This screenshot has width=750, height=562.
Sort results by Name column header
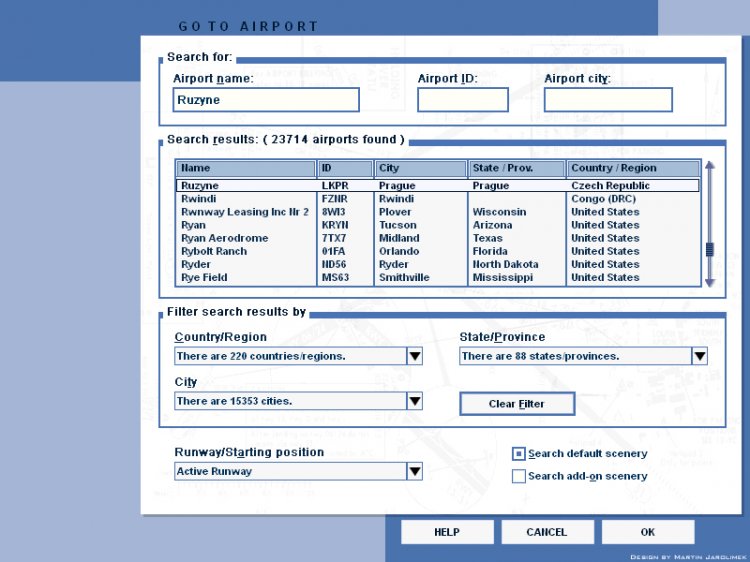pos(246,168)
